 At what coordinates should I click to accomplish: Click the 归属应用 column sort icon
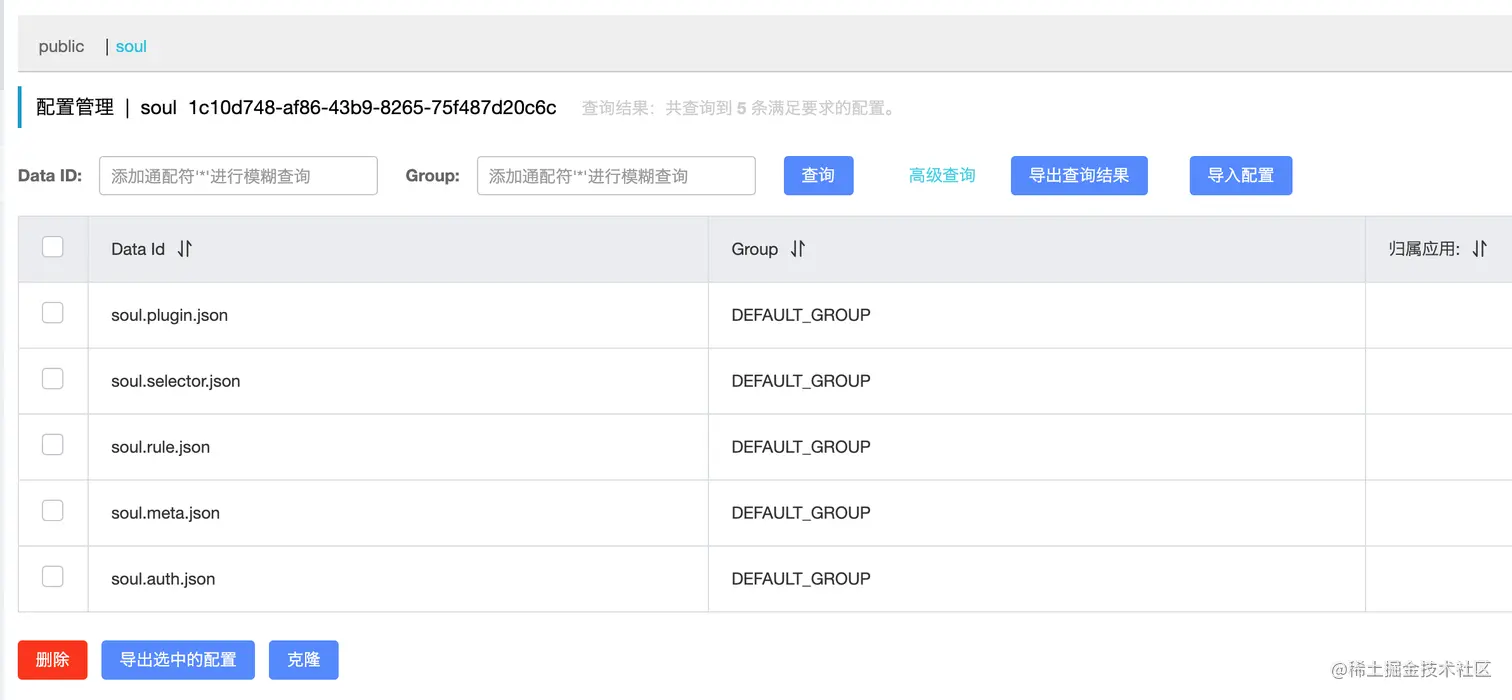[1479, 249]
